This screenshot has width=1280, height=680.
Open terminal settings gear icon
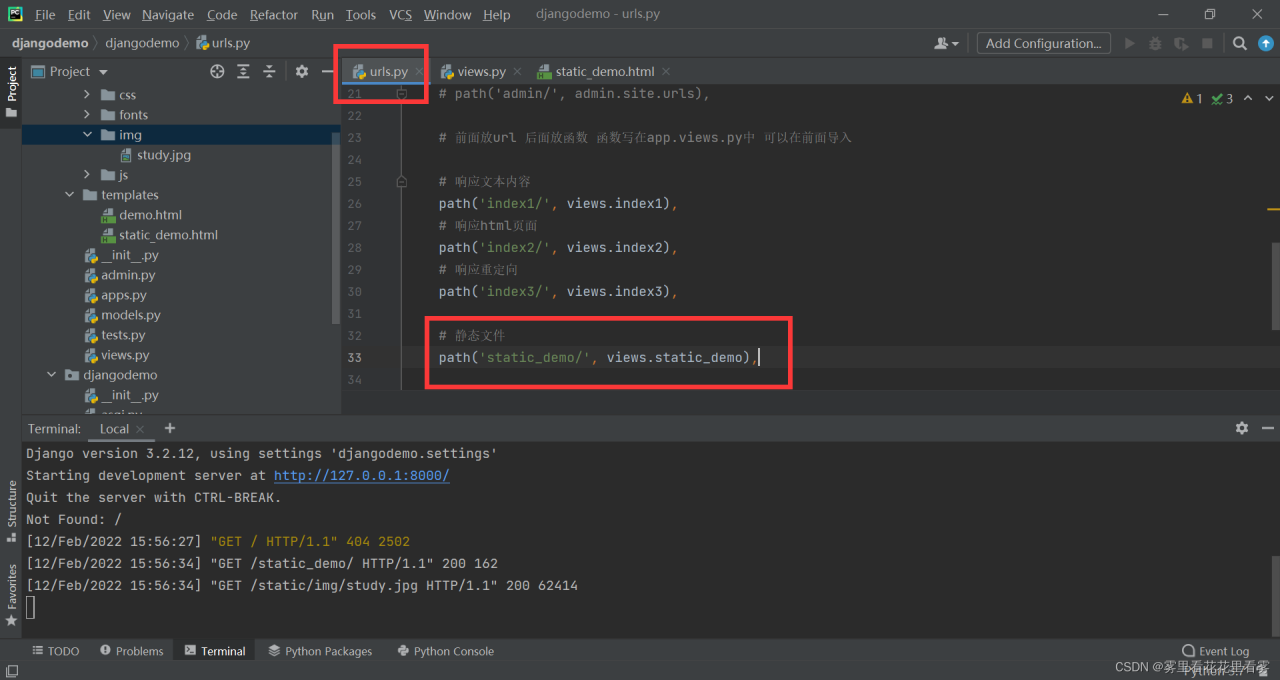tap(1241, 428)
